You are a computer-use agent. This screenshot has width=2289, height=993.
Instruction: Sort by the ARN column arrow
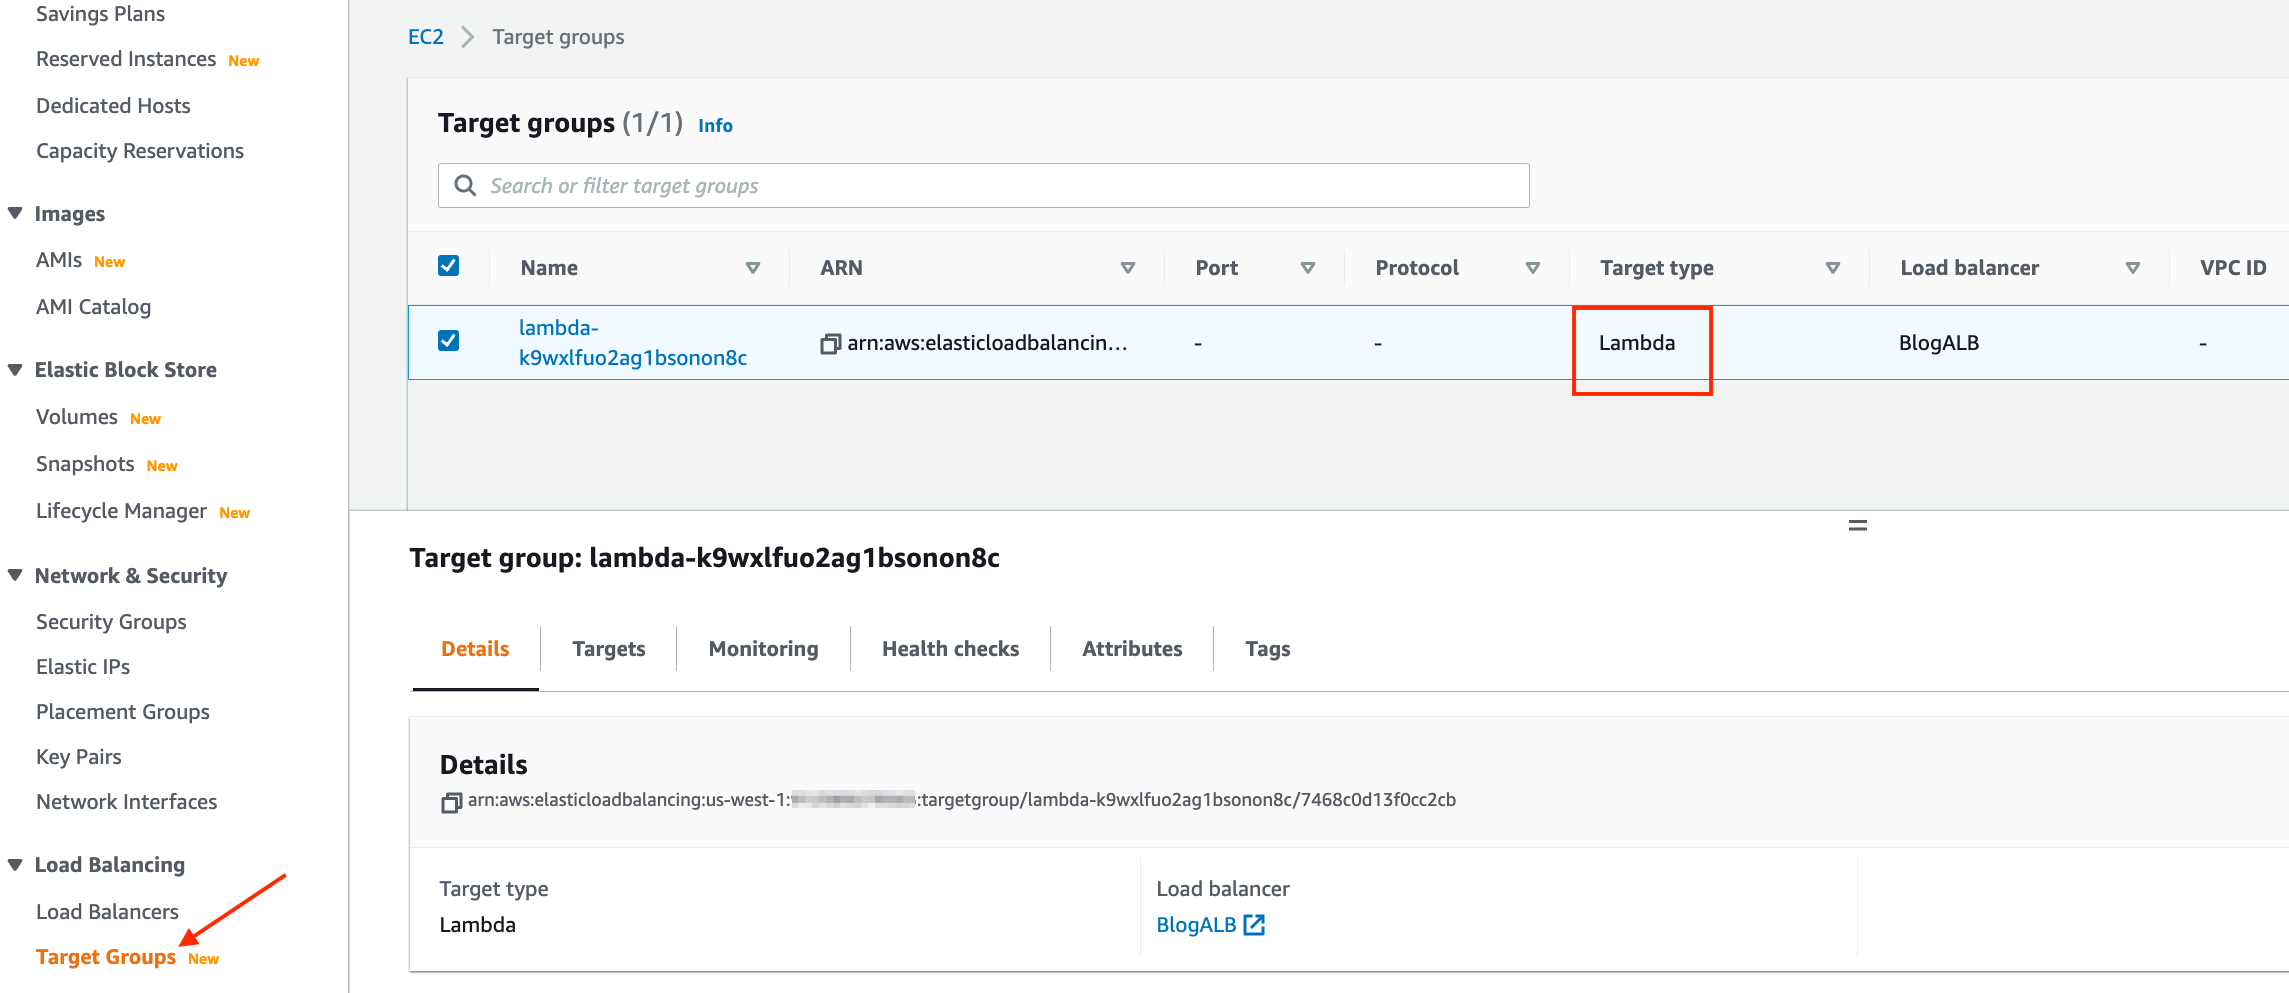click(1128, 268)
